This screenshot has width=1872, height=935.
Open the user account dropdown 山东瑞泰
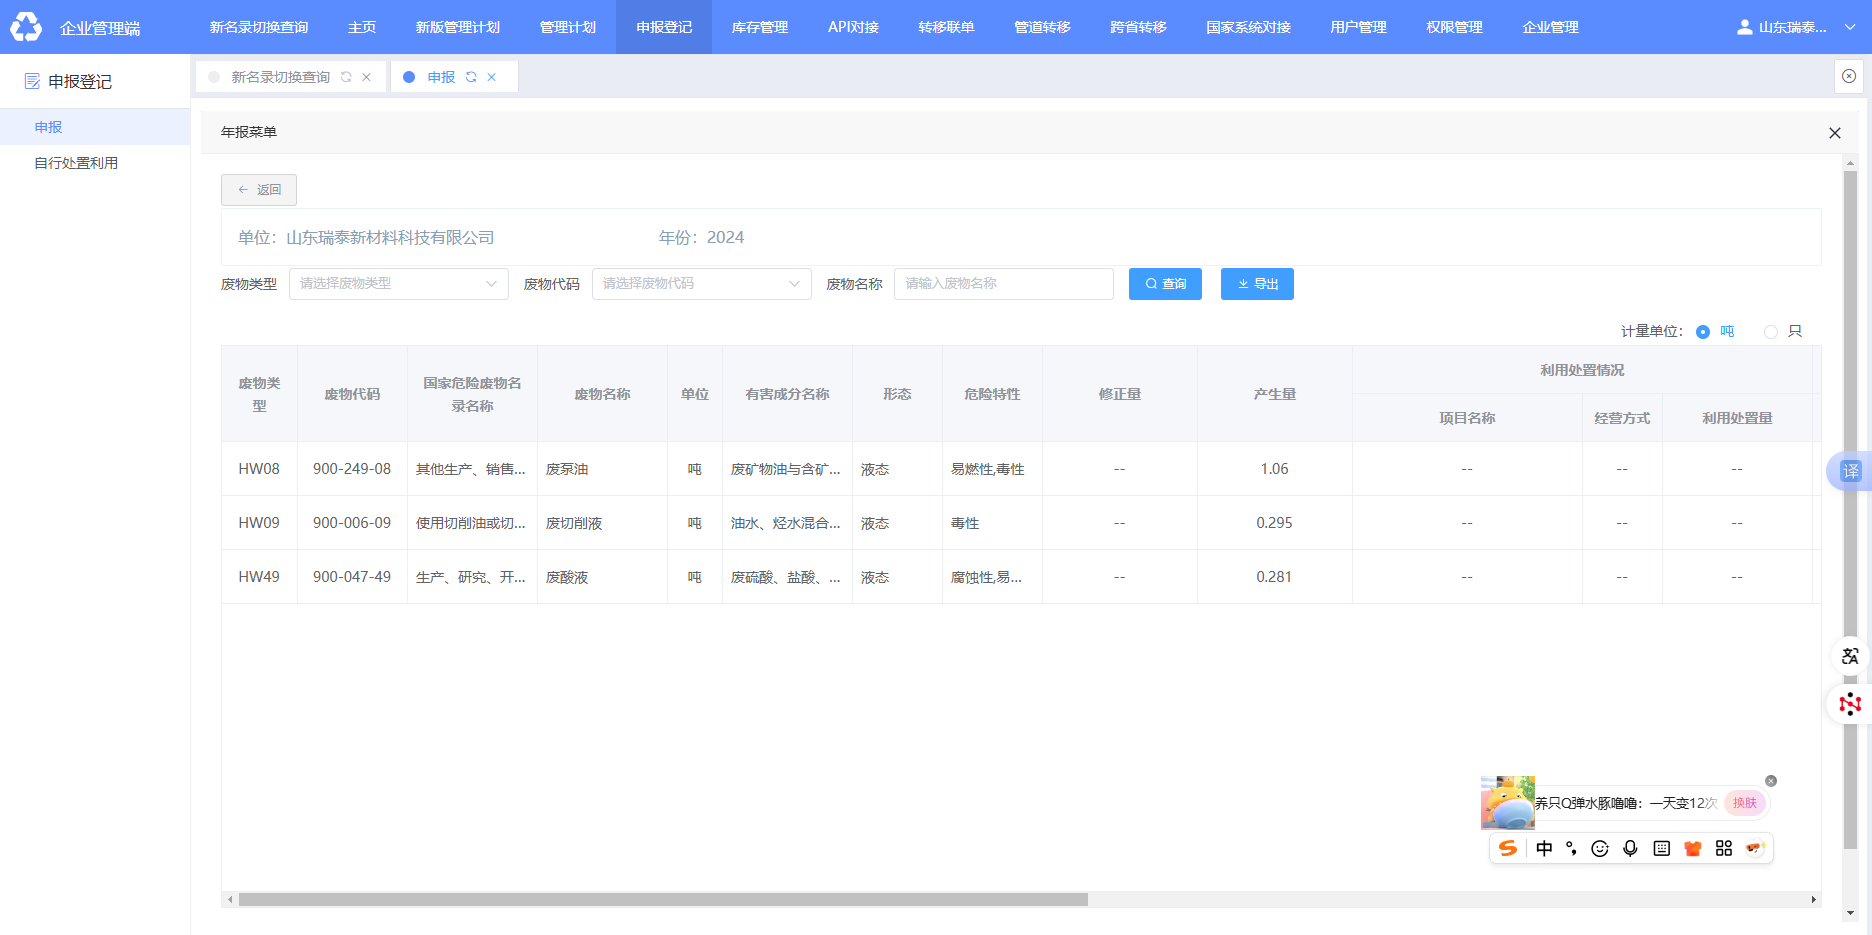(1796, 27)
